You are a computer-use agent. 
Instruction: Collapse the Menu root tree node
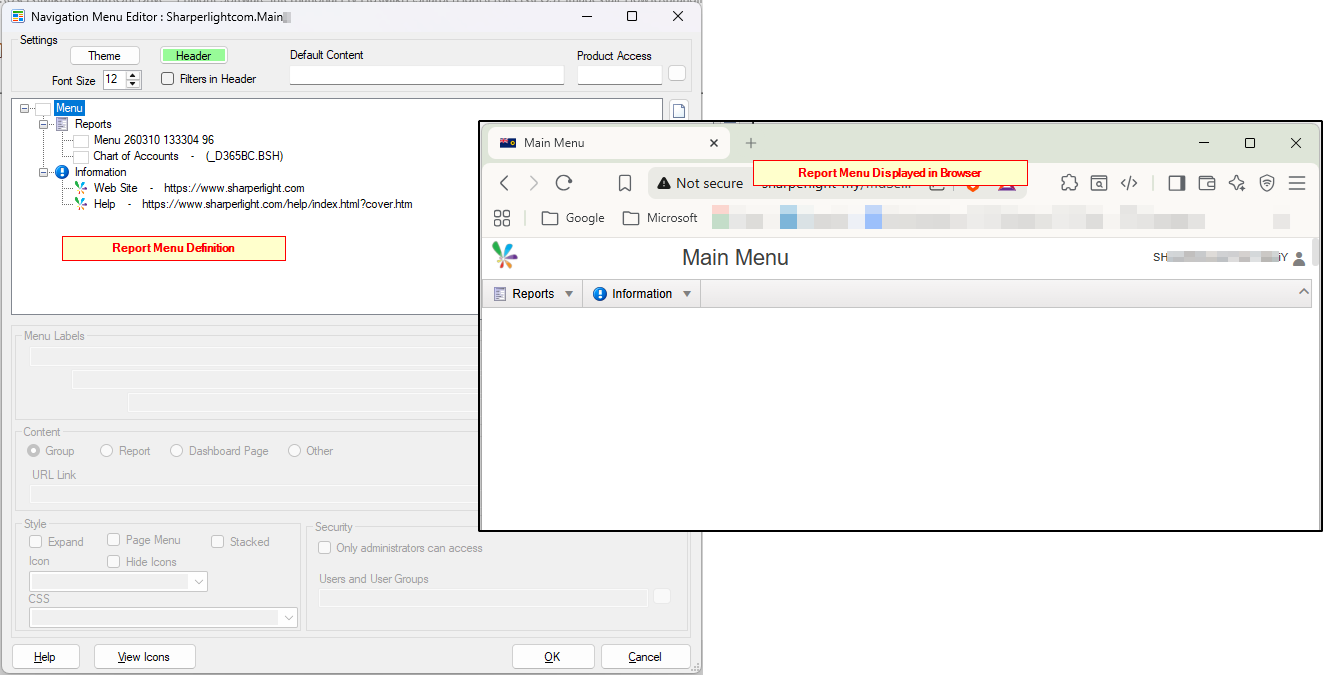25,108
